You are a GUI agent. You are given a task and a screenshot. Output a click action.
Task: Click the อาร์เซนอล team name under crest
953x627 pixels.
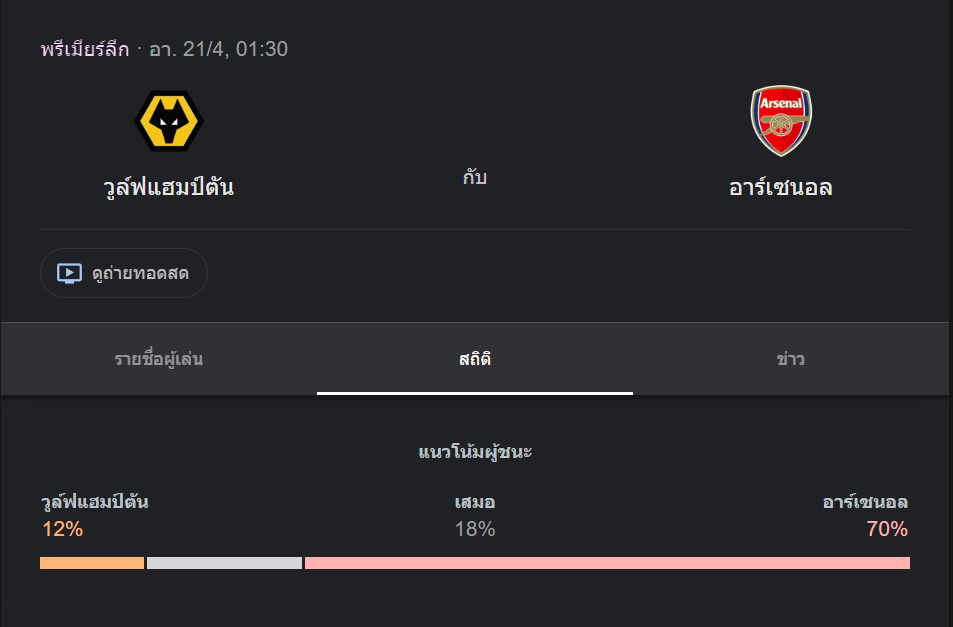781,187
